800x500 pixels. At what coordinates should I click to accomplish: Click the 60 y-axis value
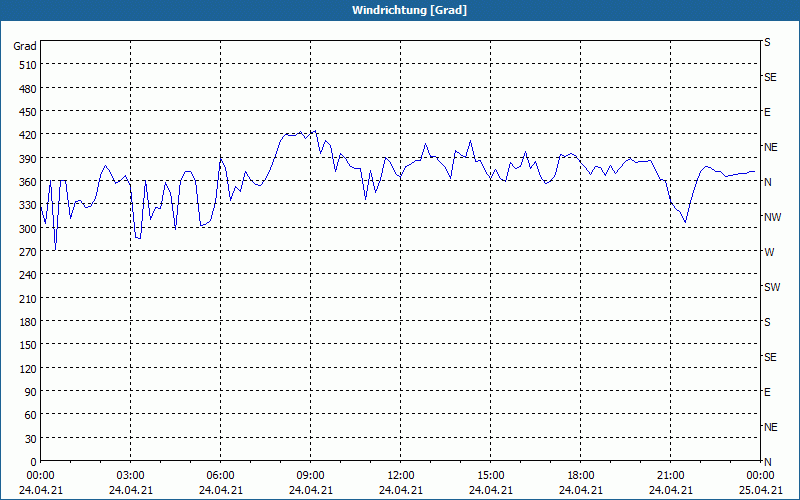tap(31, 415)
